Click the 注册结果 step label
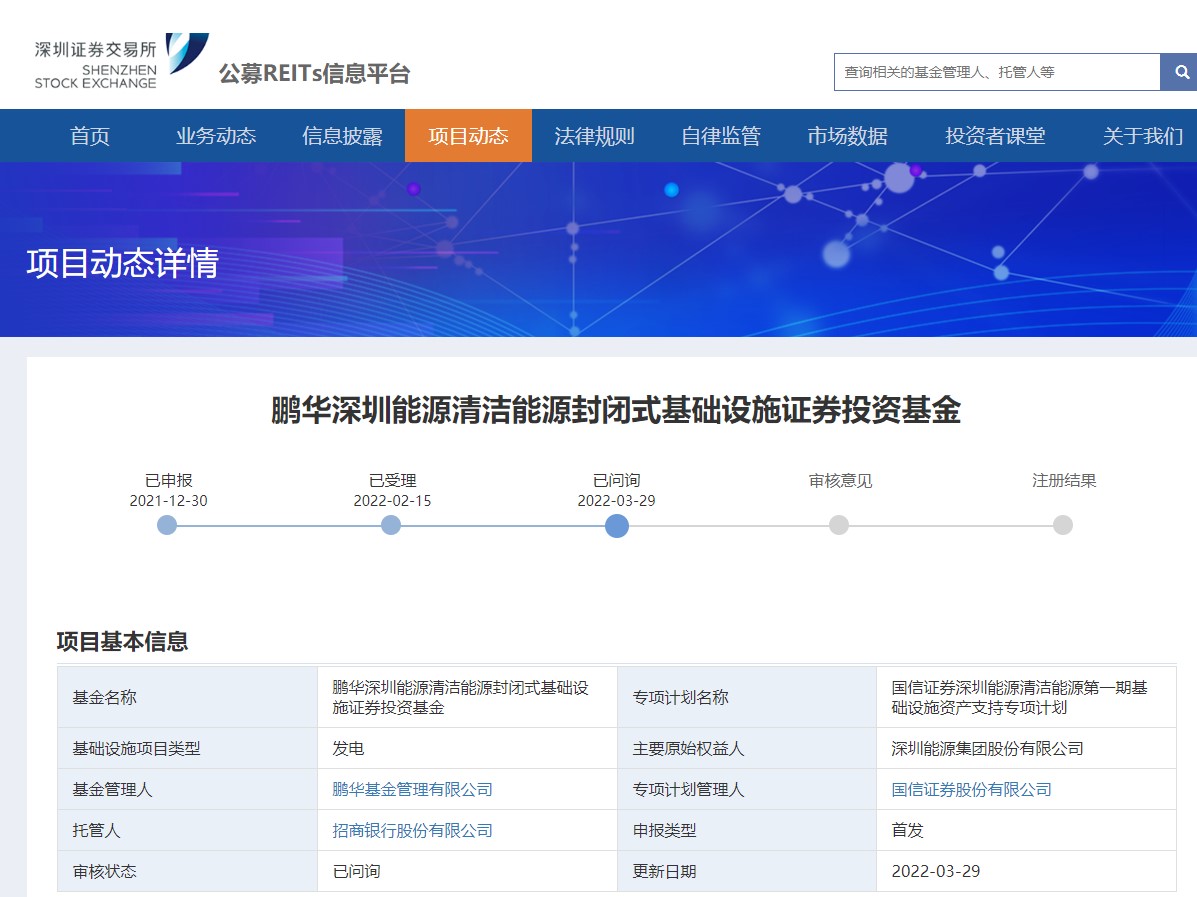Screen dimensions: 1197x897 [1064, 480]
